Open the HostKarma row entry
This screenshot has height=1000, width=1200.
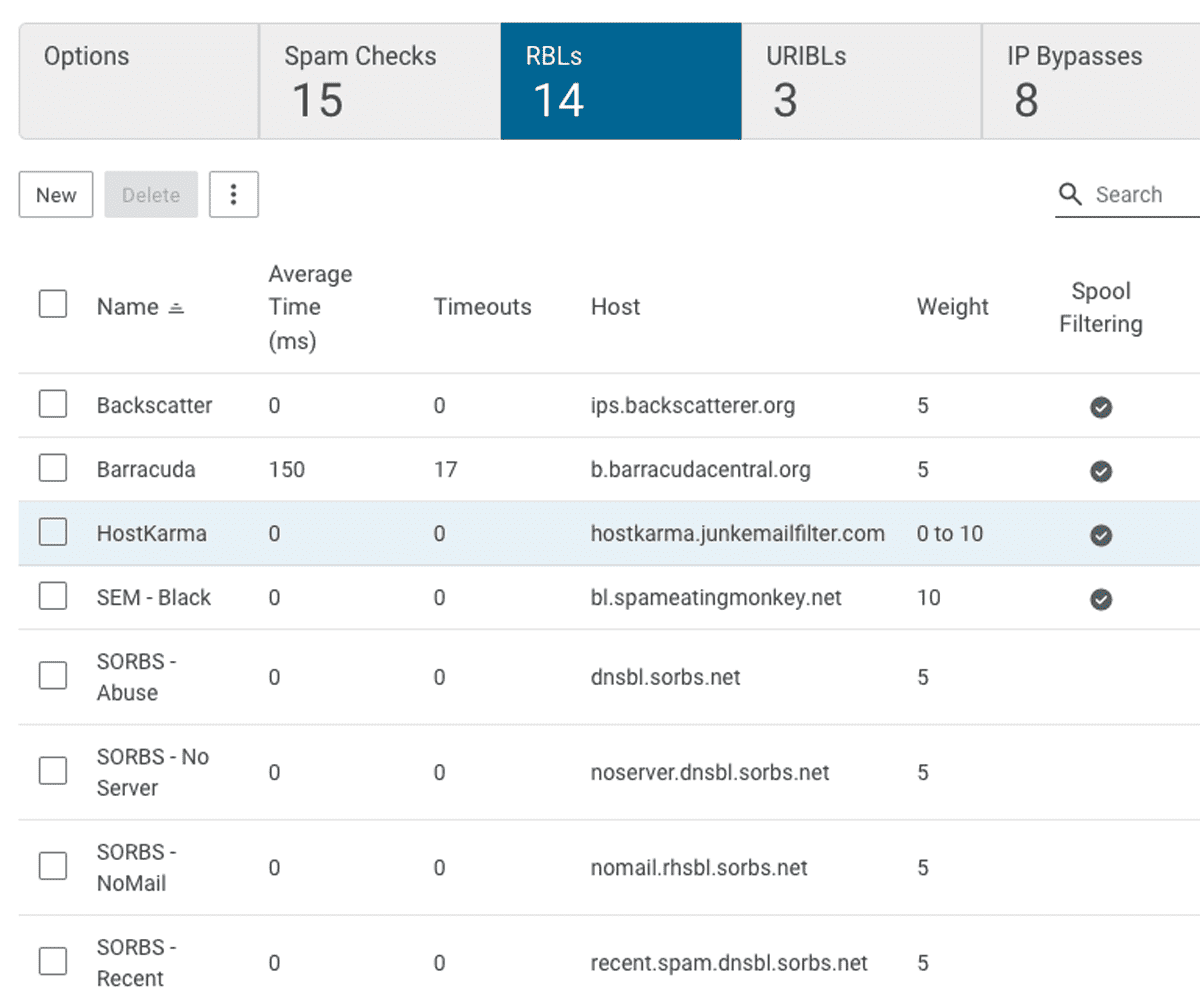pos(152,534)
